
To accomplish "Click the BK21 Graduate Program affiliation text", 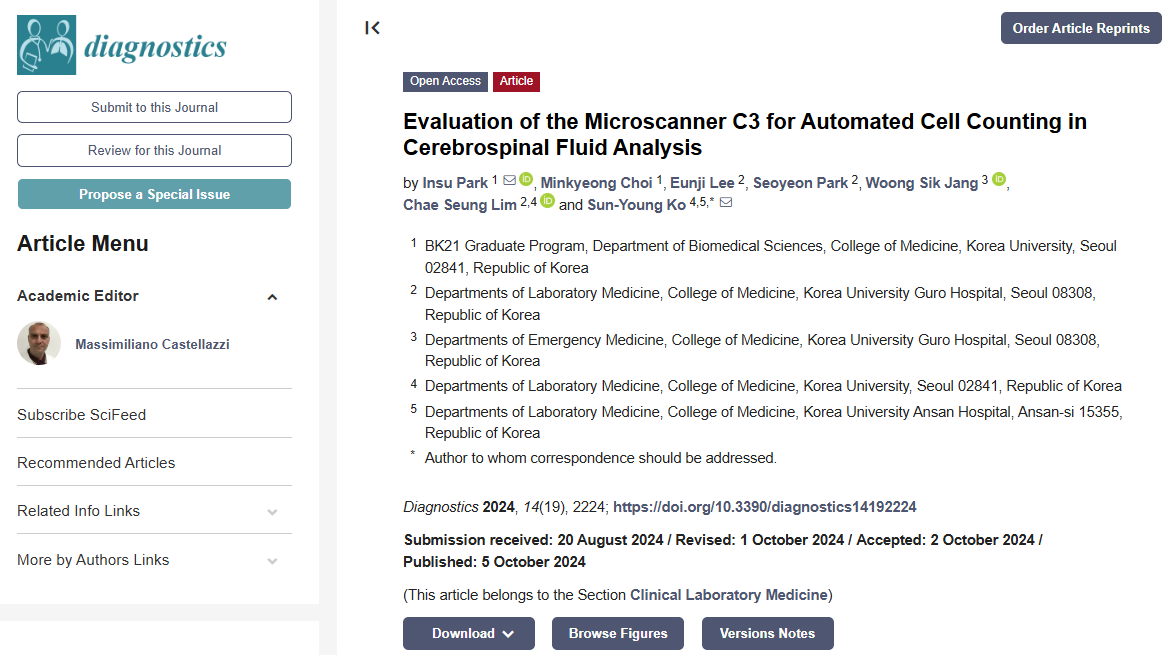I will tap(770, 257).
